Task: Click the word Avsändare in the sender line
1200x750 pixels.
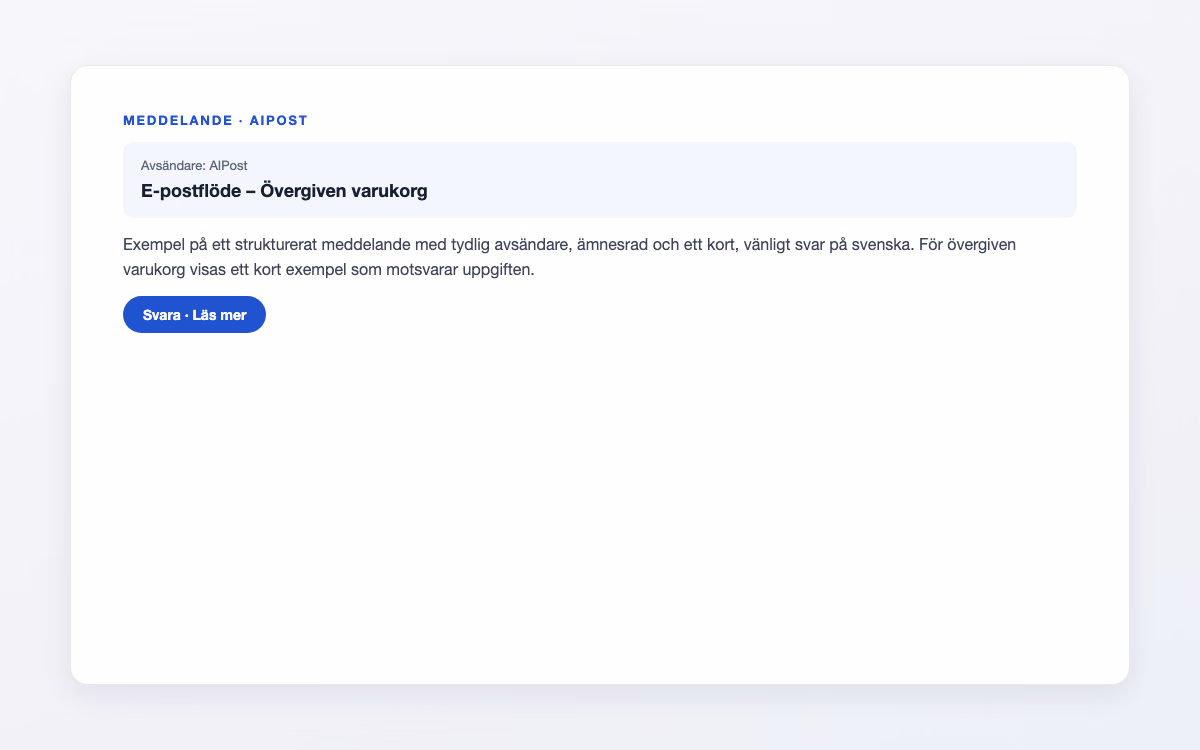Action: (x=172, y=165)
